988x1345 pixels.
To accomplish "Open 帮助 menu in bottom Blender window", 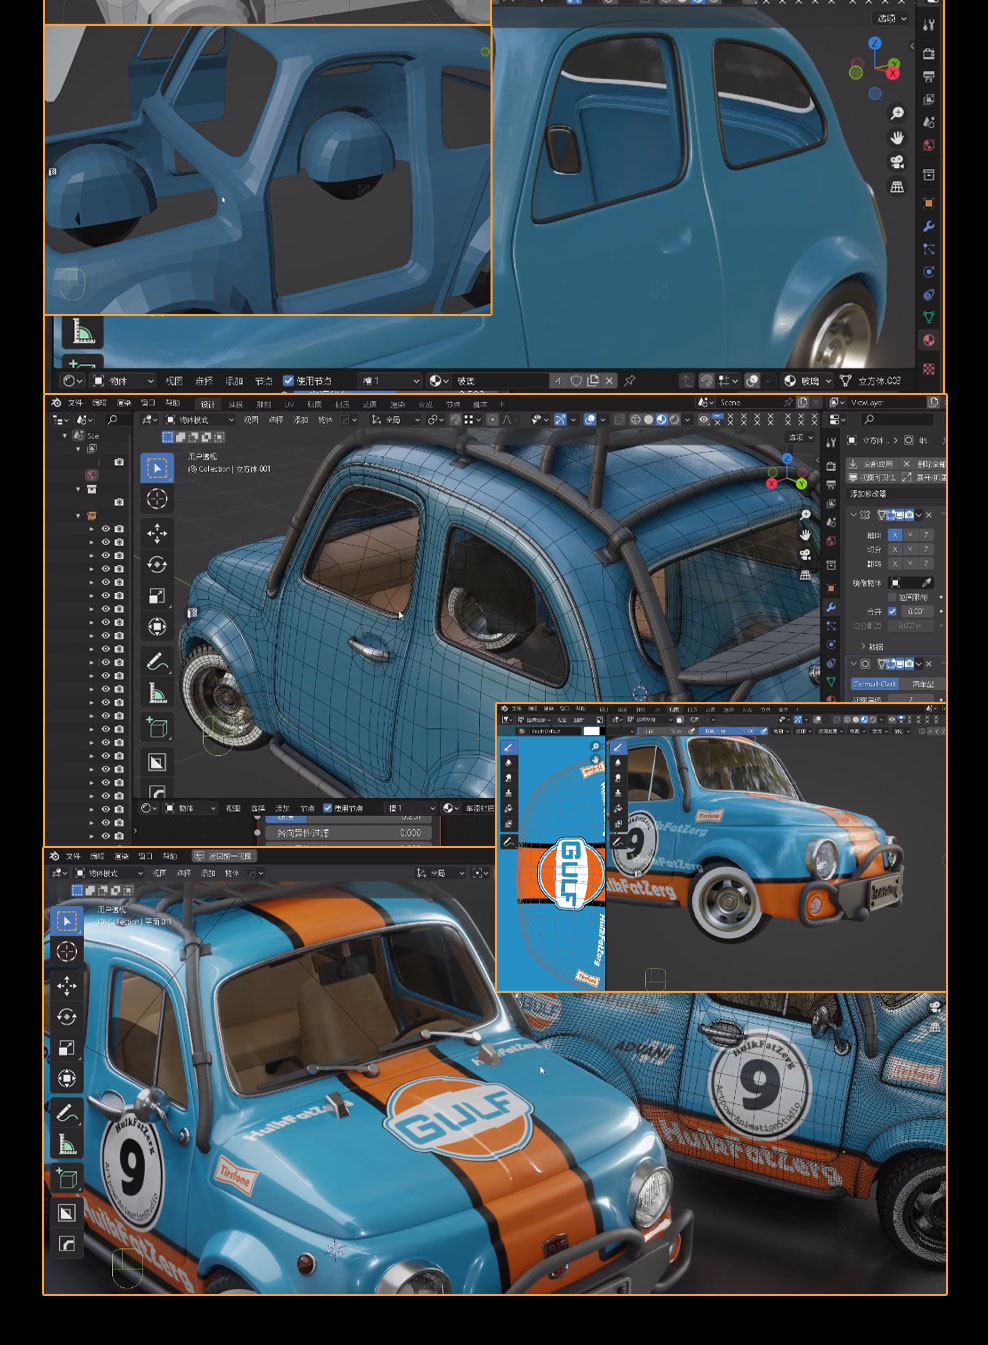I will 169,856.
